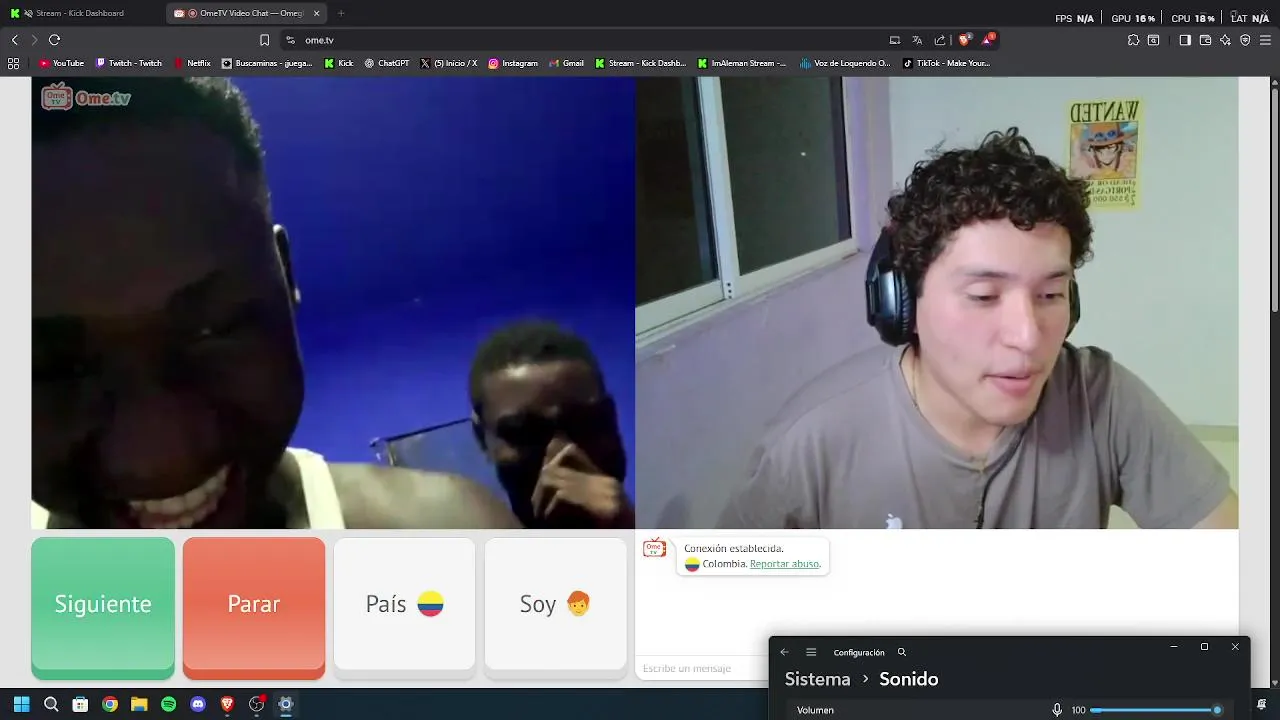The image size is (1280, 720).
Task: Click the Reportar abuso link
Action: tap(784, 564)
